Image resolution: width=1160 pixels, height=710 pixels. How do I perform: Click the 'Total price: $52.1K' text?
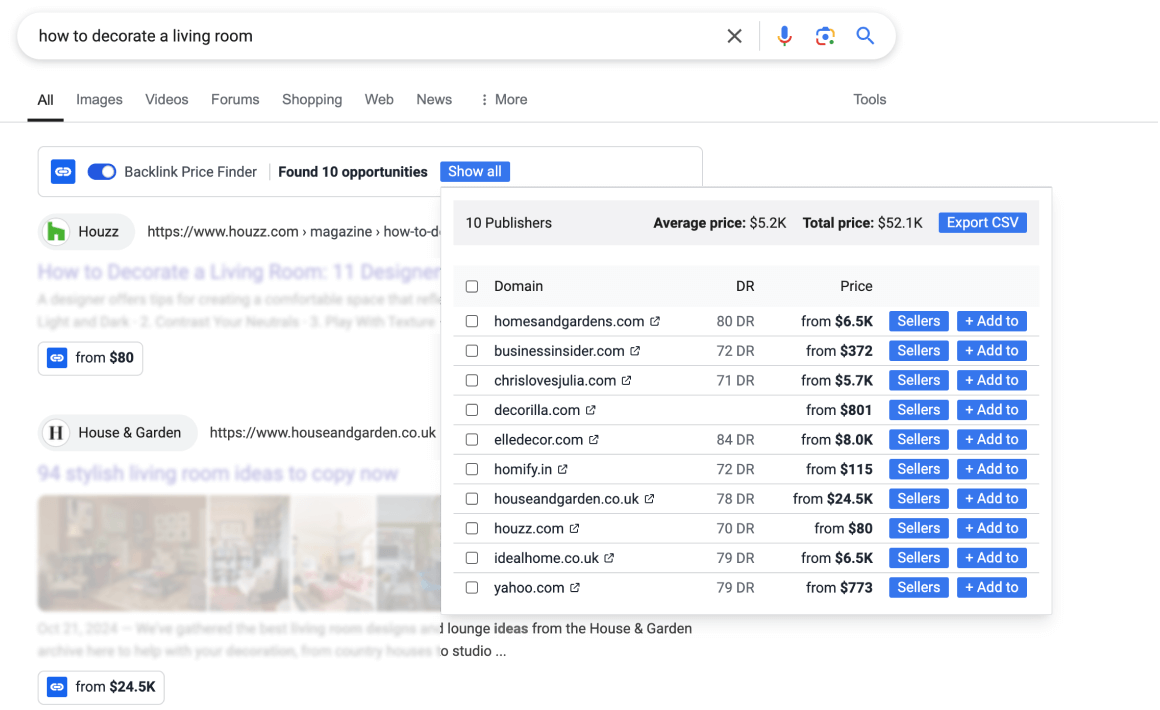click(x=863, y=223)
